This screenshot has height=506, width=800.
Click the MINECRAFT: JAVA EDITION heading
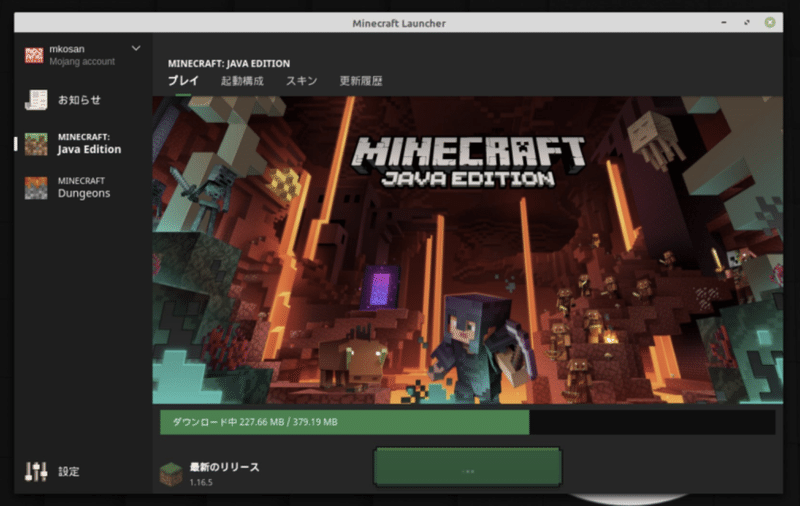(229, 63)
